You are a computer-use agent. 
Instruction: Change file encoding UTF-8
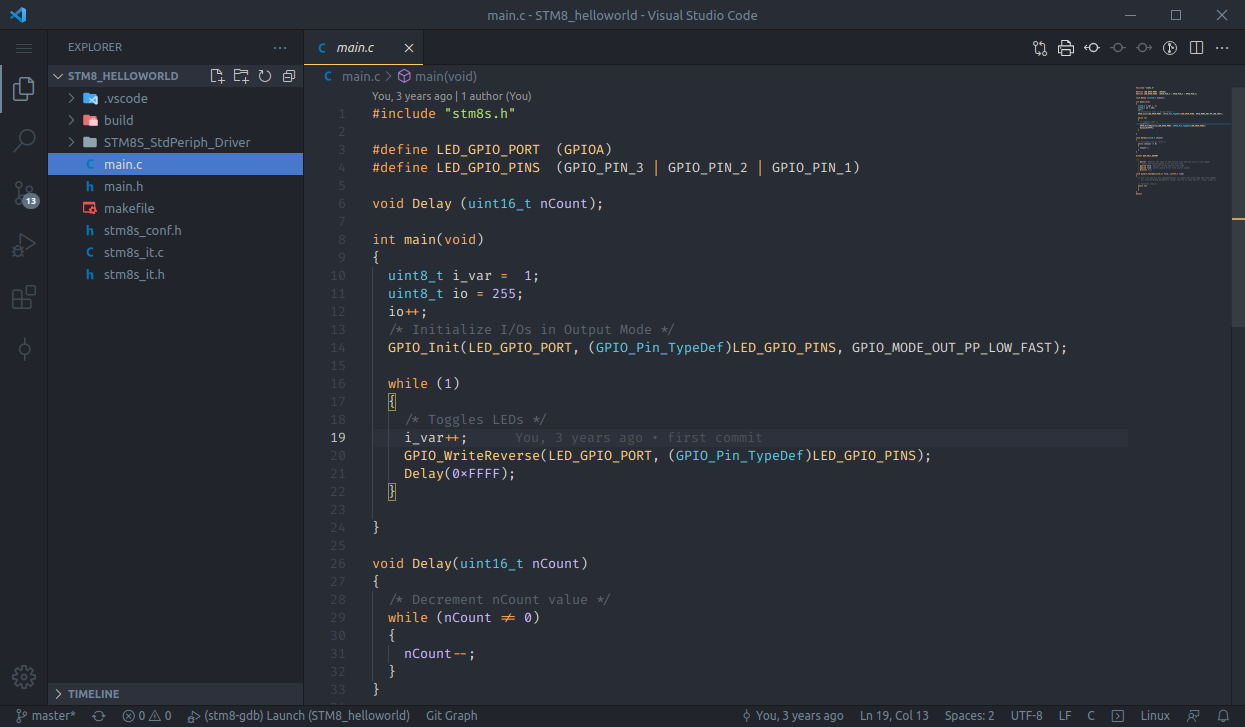(x=1026, y=715)
